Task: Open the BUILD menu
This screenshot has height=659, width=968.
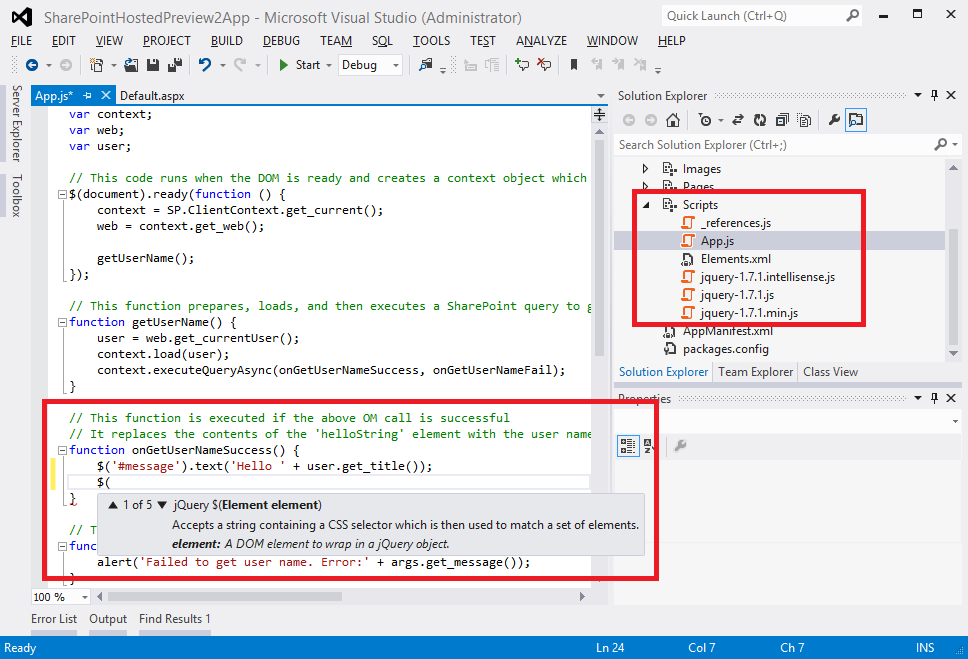Action: coord(227,41)
